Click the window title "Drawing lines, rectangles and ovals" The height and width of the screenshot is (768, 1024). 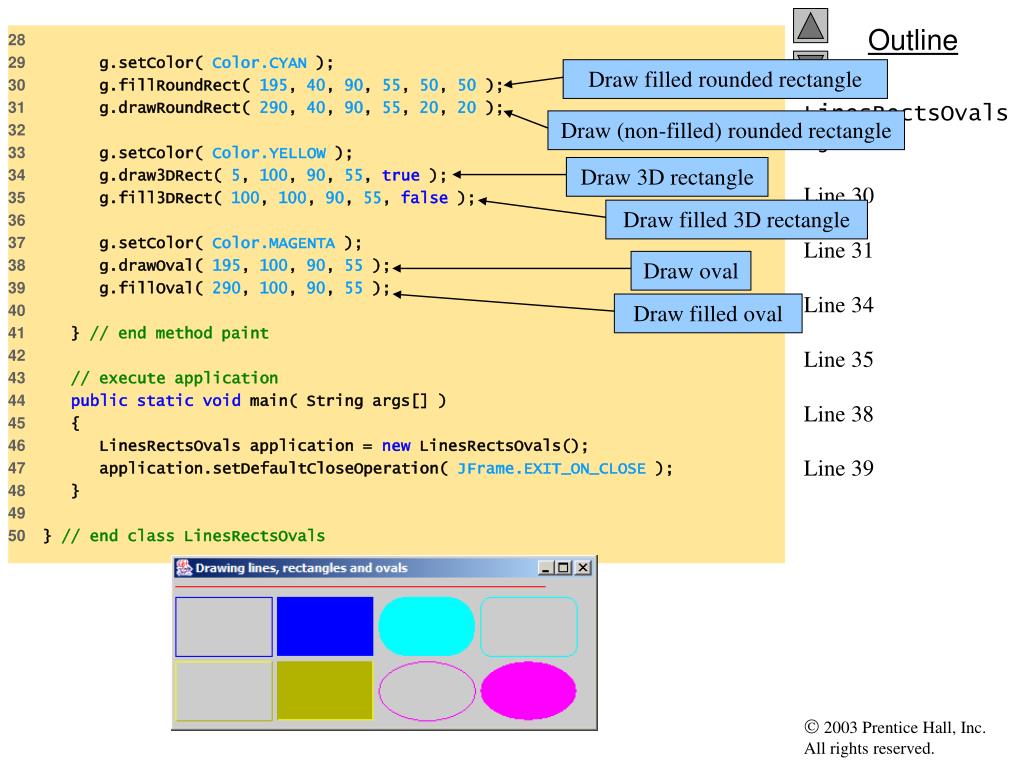point(301,568)
